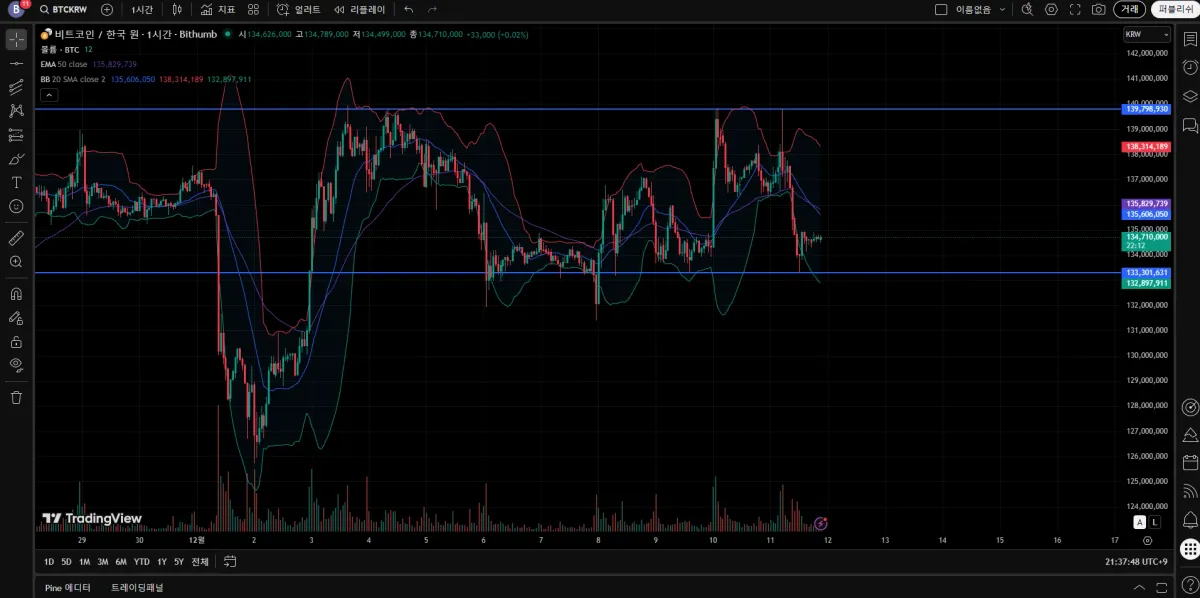Screen dimensions: 1200x598
Task: Select the brush drawing tool
Action: [x=16, y=159]
